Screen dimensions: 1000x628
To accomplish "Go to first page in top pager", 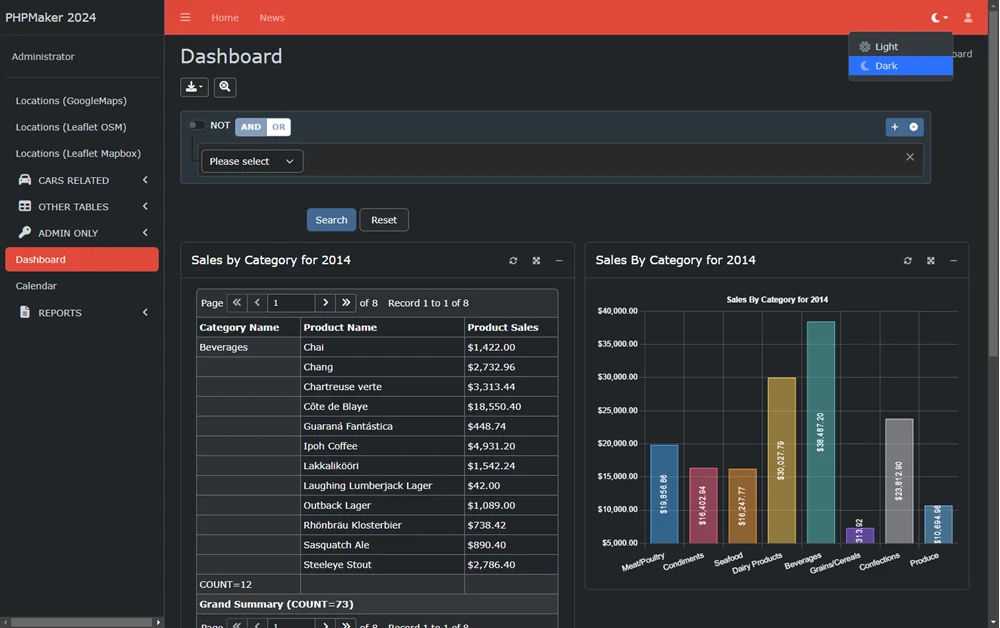I will [x=237, y=302].
